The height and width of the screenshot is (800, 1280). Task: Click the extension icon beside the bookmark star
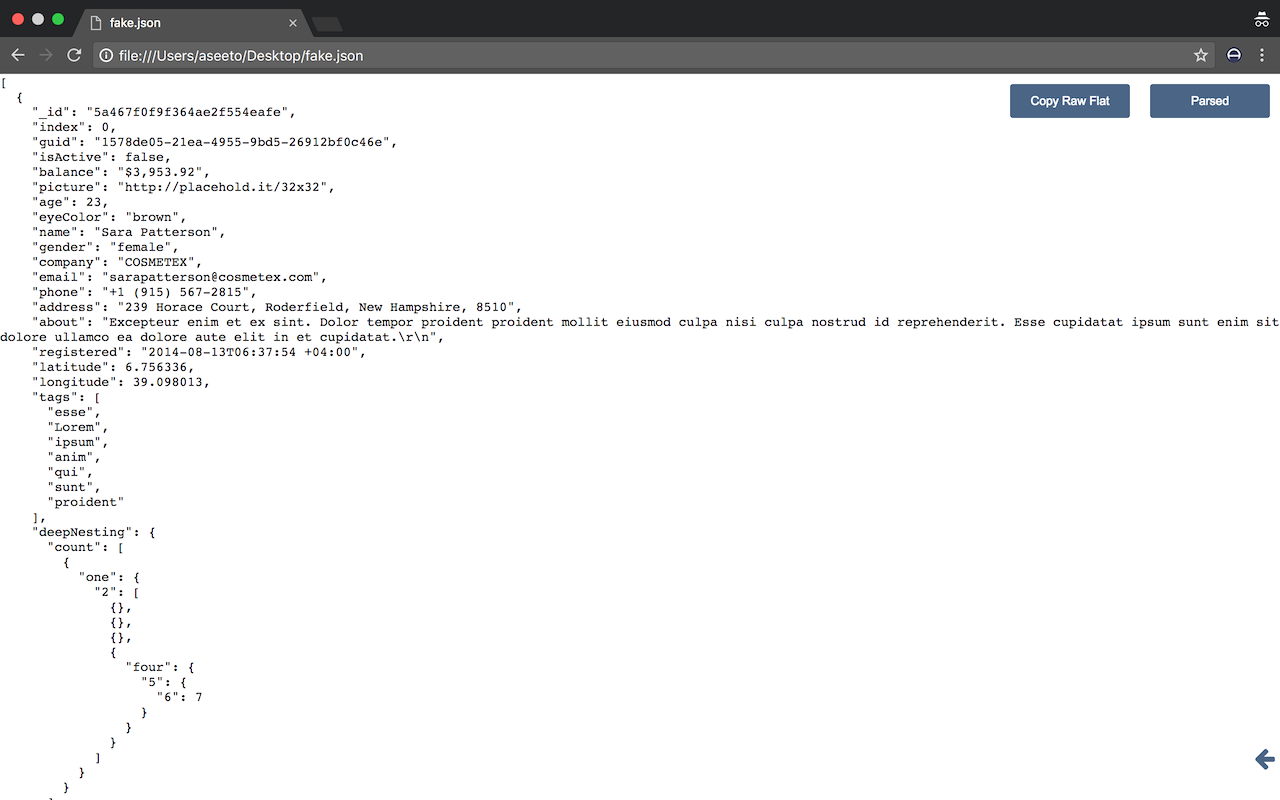pos(1234,55)
